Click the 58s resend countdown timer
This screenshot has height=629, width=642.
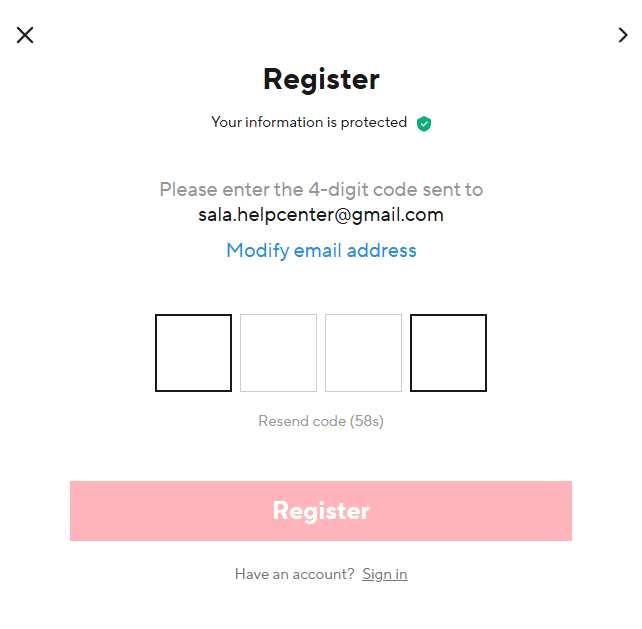(x=367, y=421)
